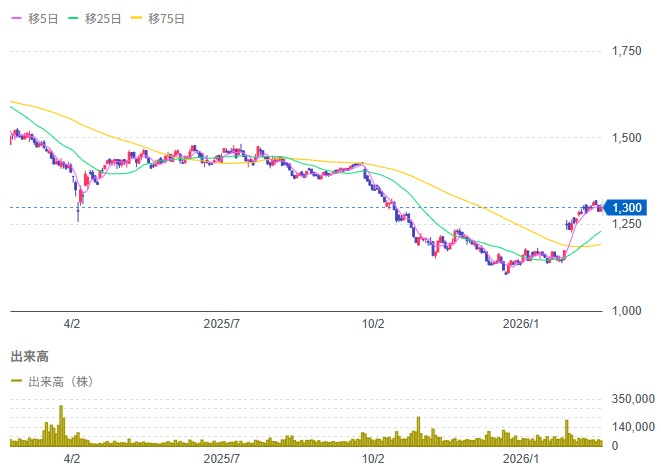The width and height of the screenshot is (661, 468).
Task: Click the 2026/1 label under the volume chart
Action: [521, 458]
